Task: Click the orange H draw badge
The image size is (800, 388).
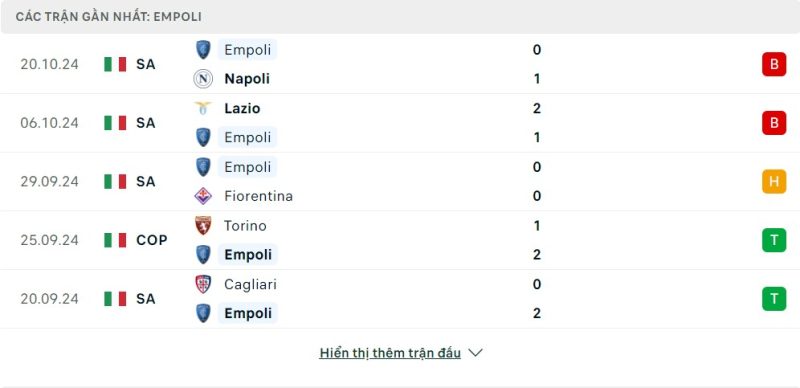Action: click(774, 181)
